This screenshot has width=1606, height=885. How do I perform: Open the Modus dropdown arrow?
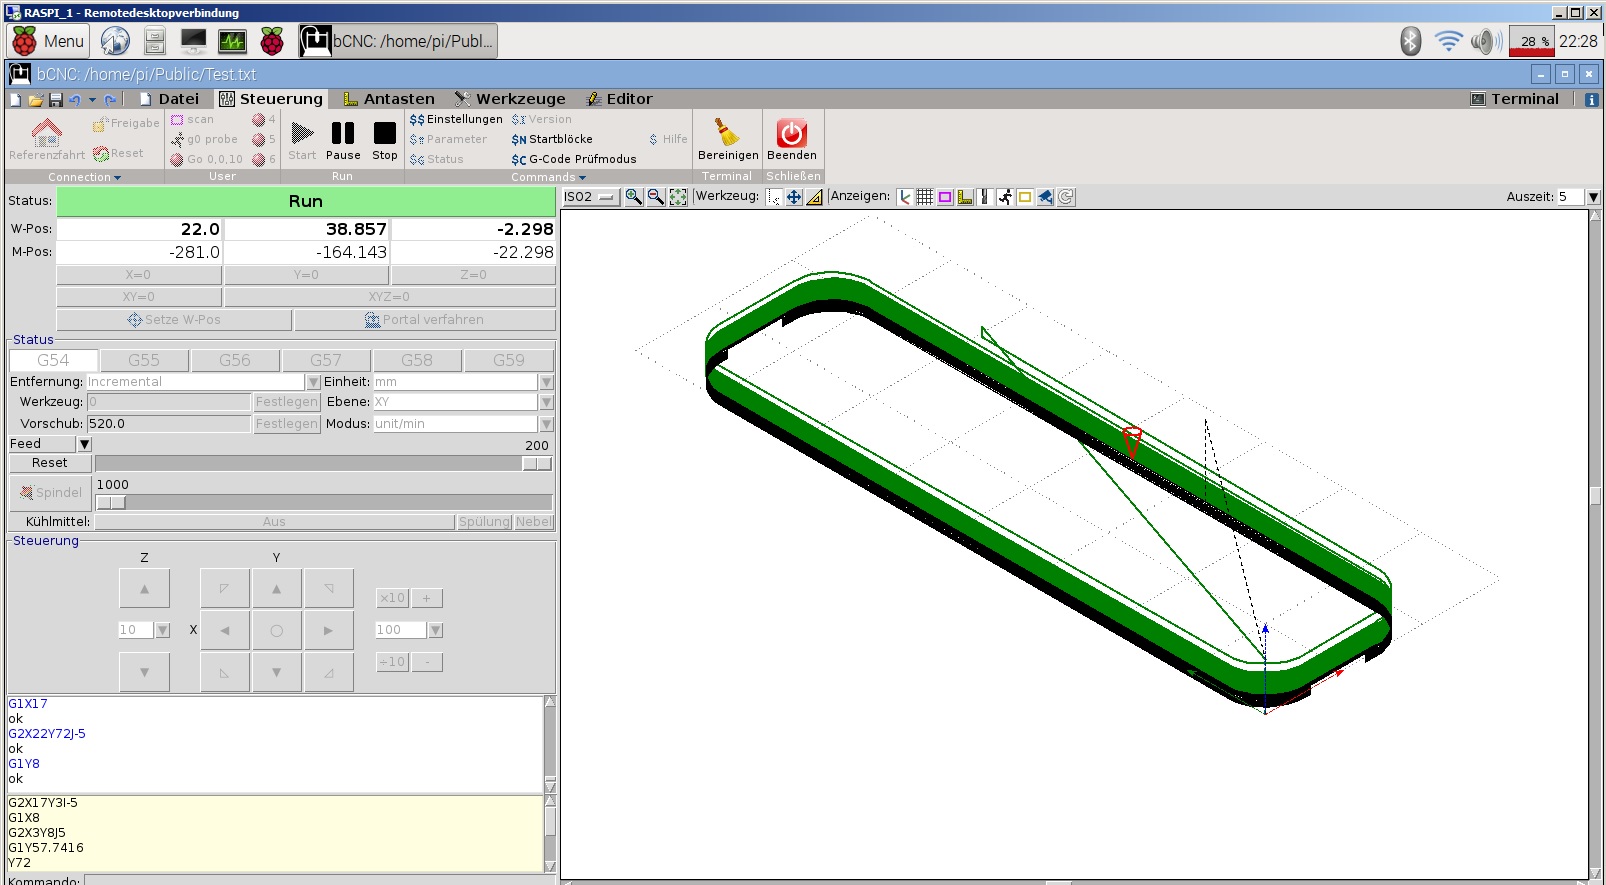coord(546,424)
